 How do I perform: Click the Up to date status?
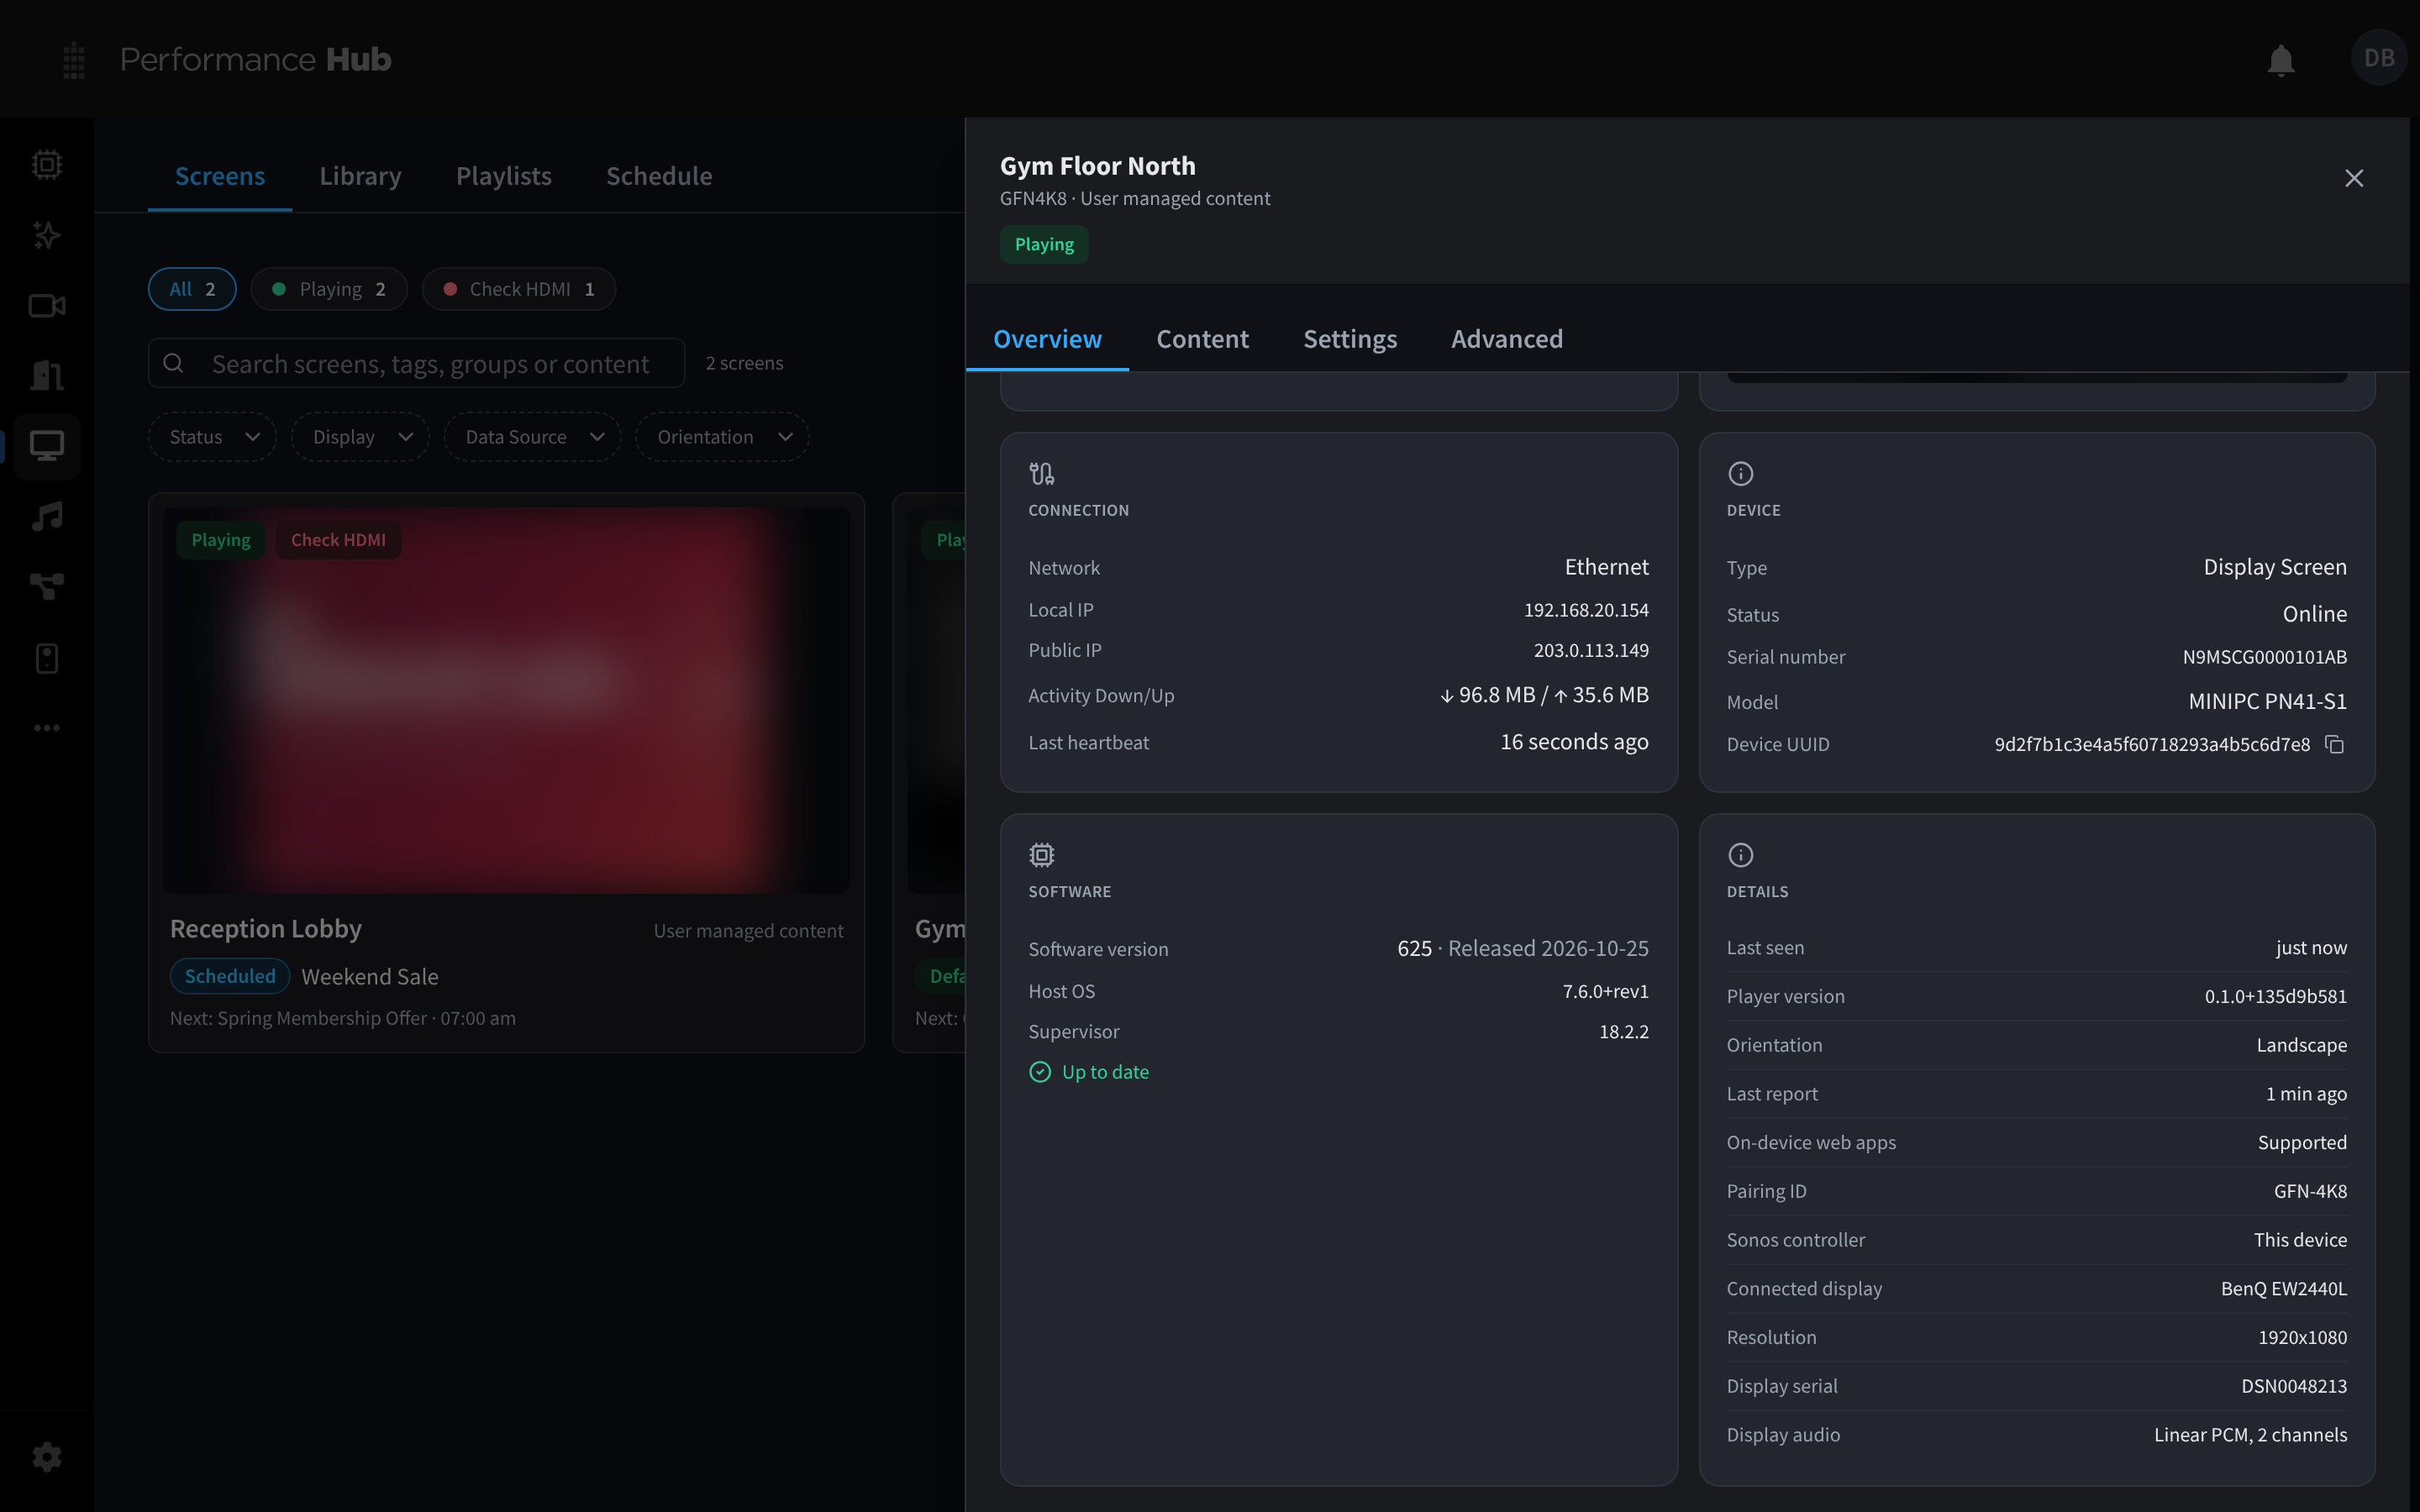point(1089,1072)
